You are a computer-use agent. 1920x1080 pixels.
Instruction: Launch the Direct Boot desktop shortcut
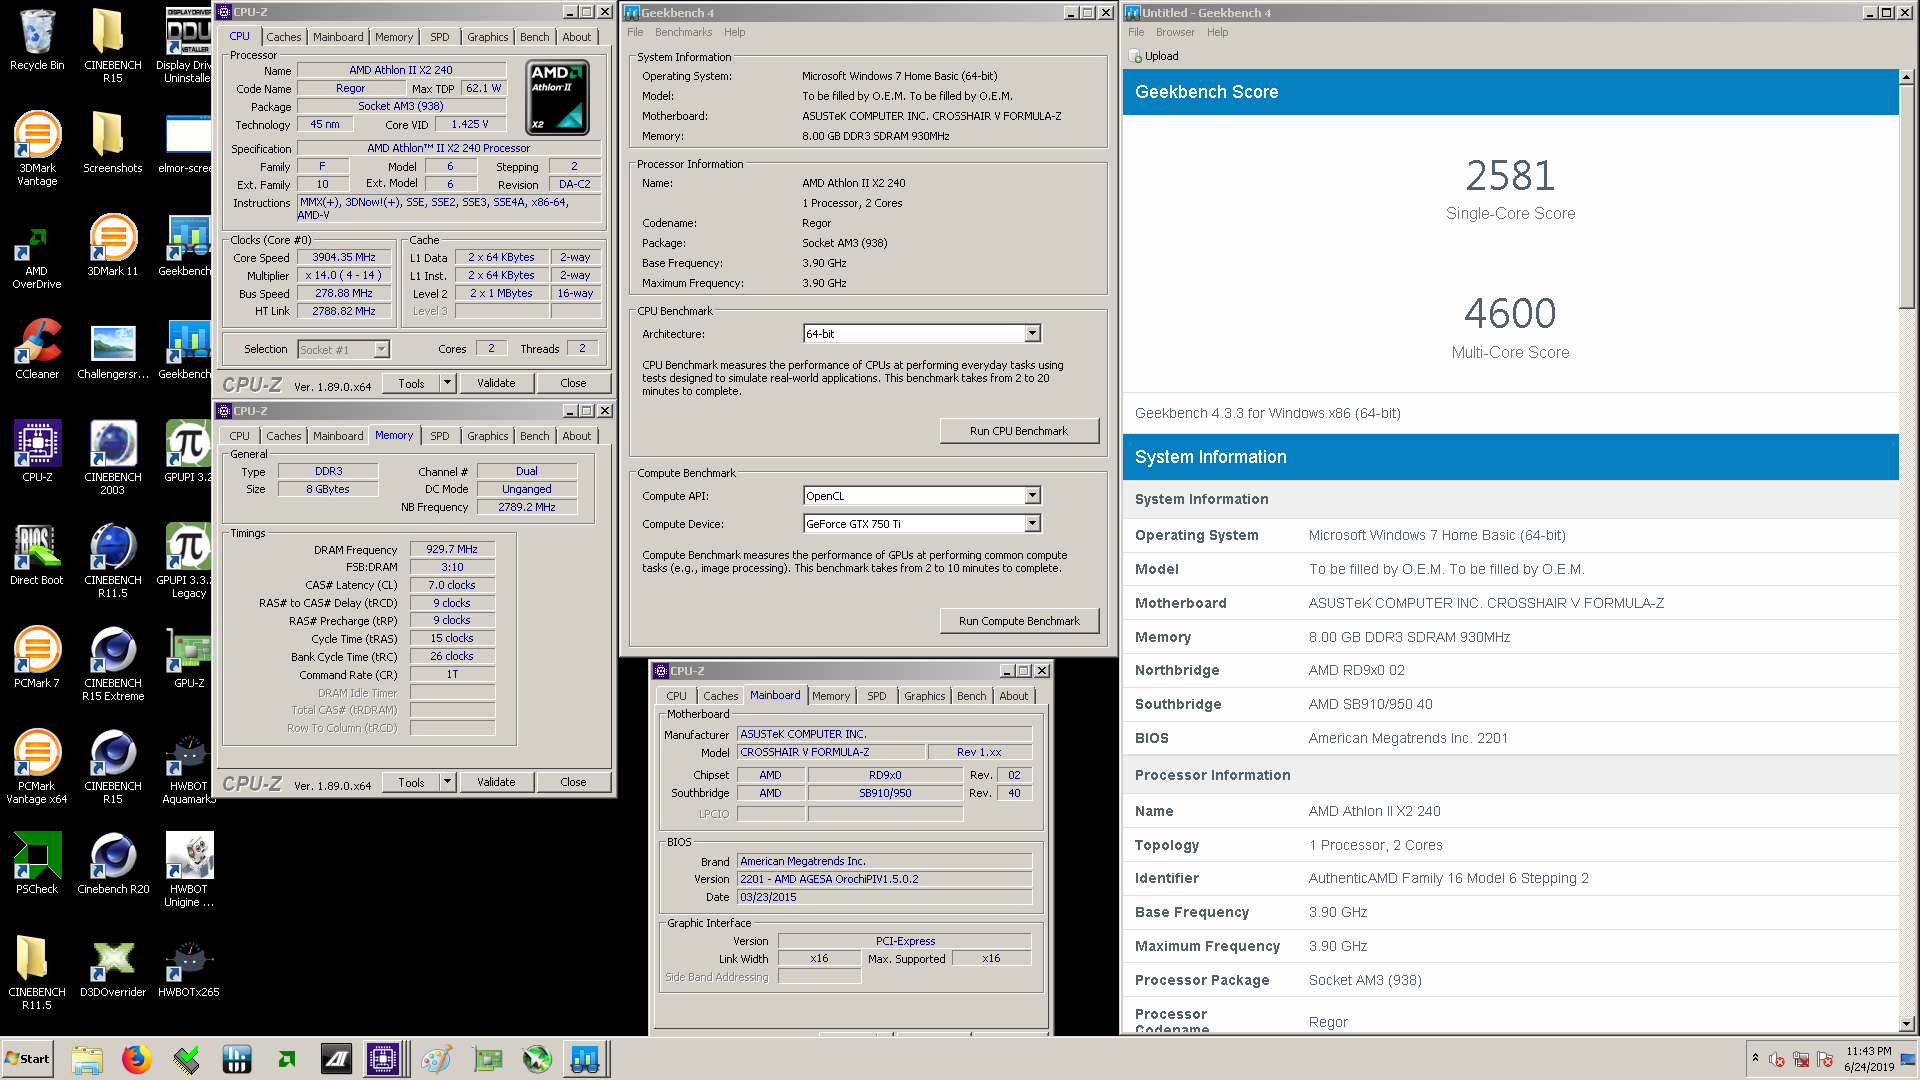(x=37, y=554)
